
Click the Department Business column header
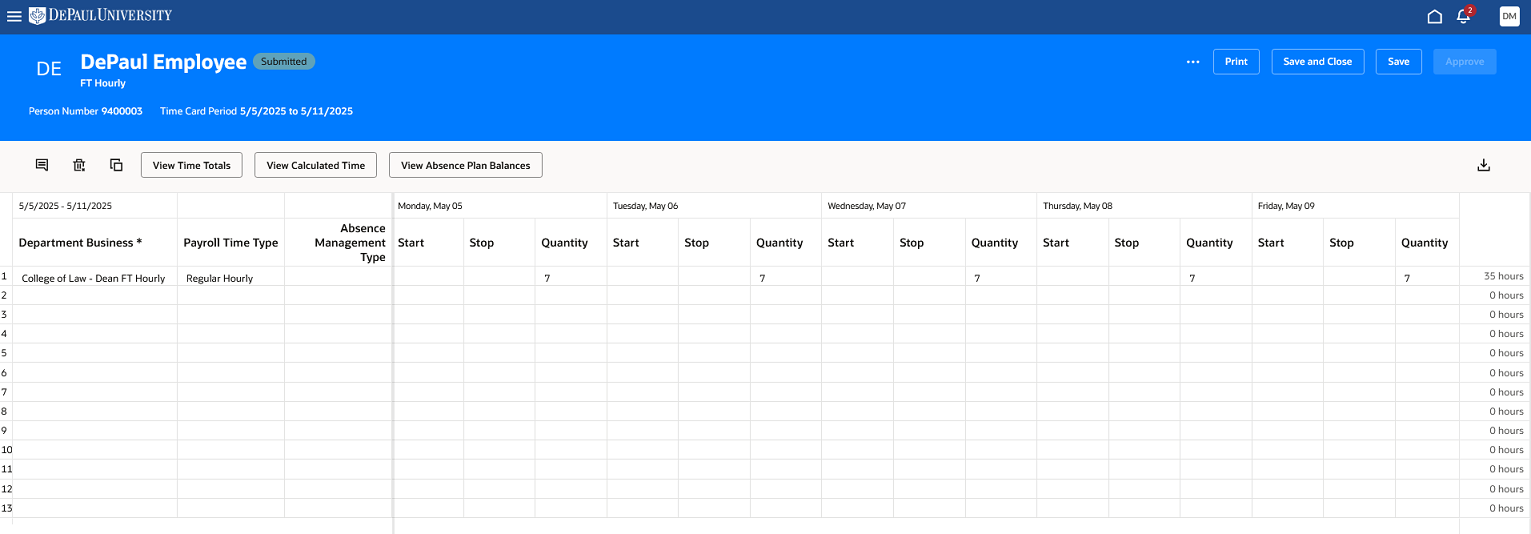pos(95,243)
